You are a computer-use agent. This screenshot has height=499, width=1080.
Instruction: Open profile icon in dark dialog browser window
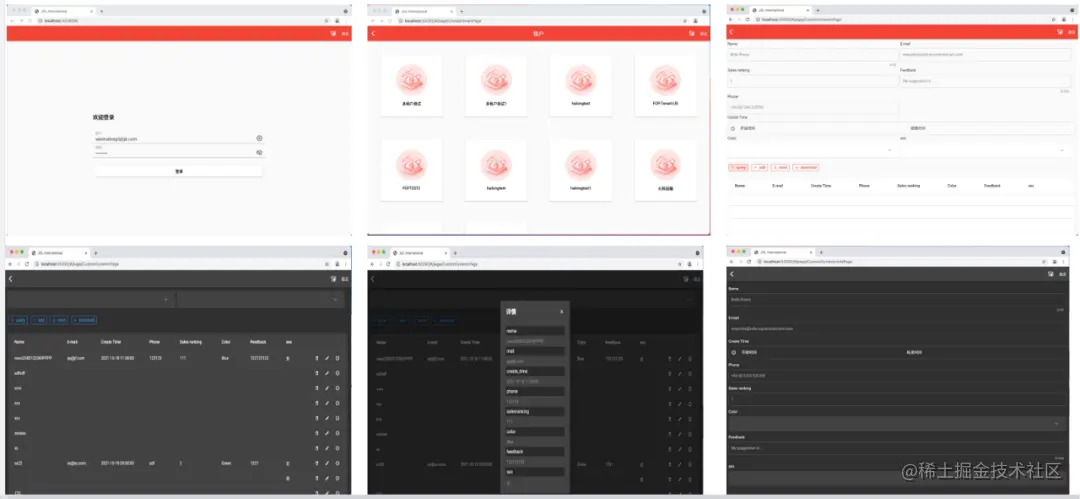(687, 264)
